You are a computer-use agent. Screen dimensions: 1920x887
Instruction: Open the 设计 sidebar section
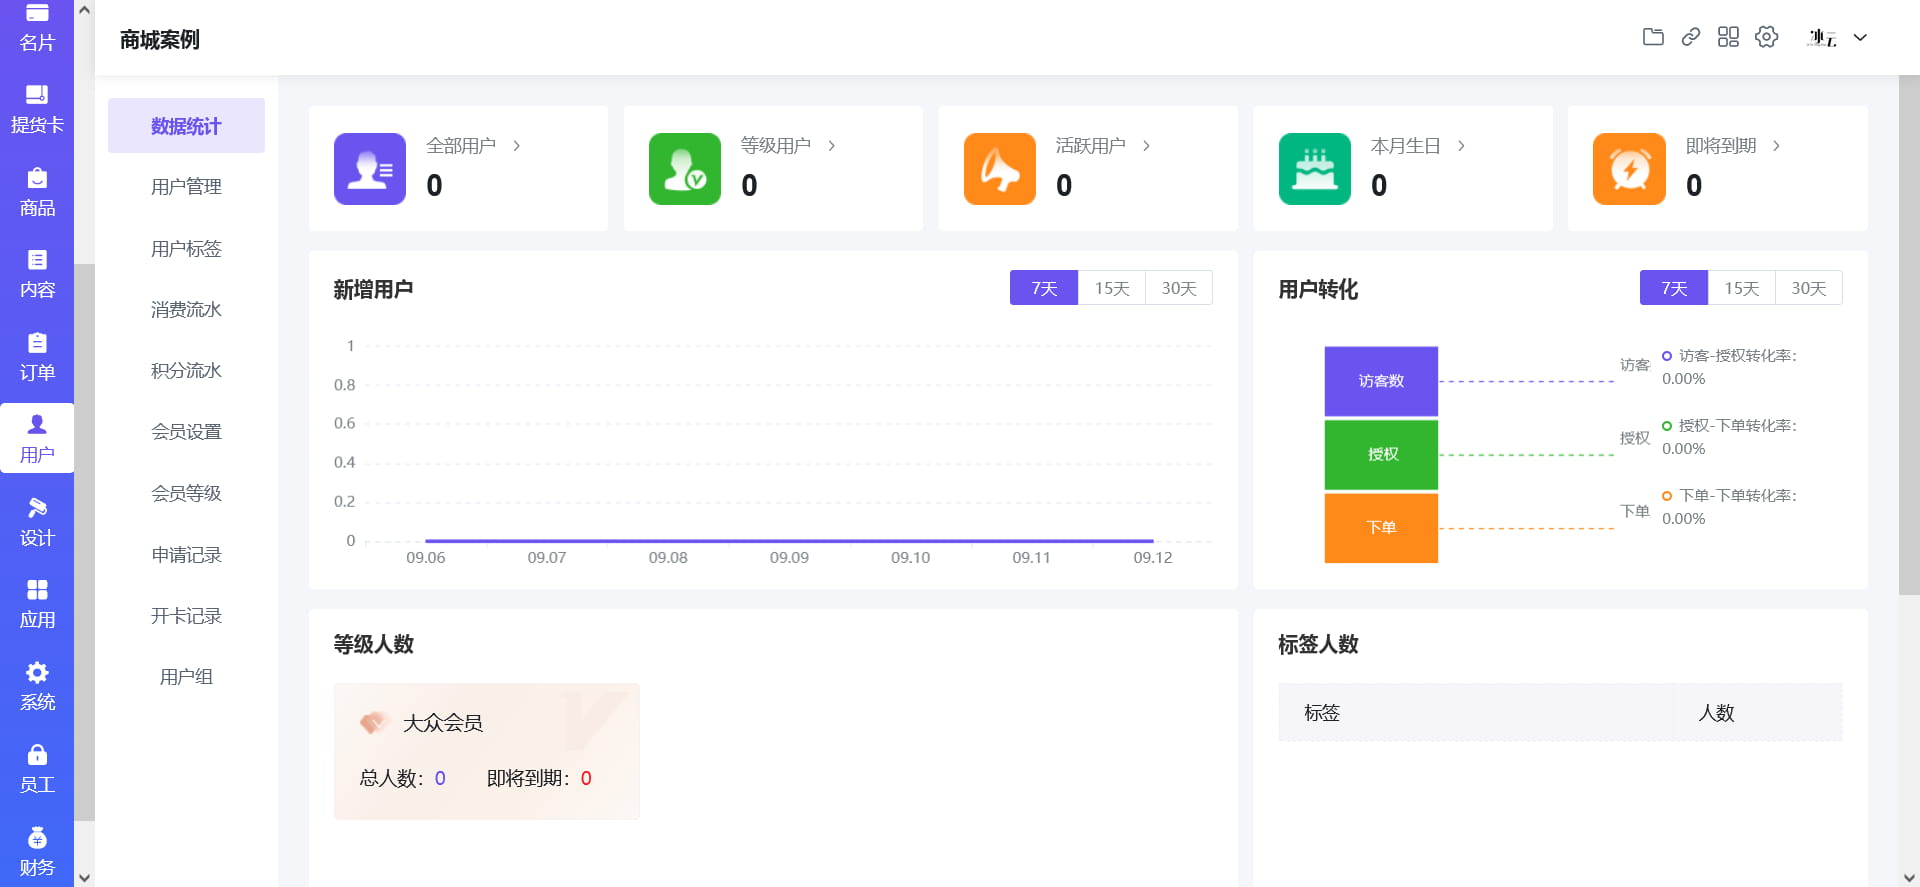[37, 523]
